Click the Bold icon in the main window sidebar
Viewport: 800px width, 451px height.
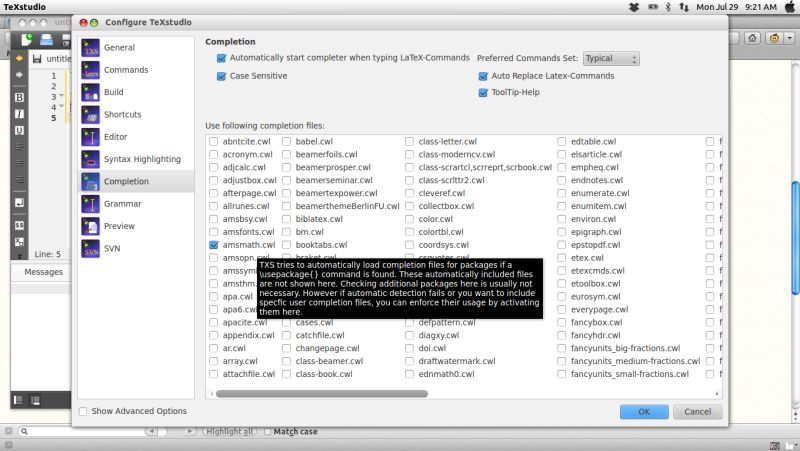(x=19, y=97)
